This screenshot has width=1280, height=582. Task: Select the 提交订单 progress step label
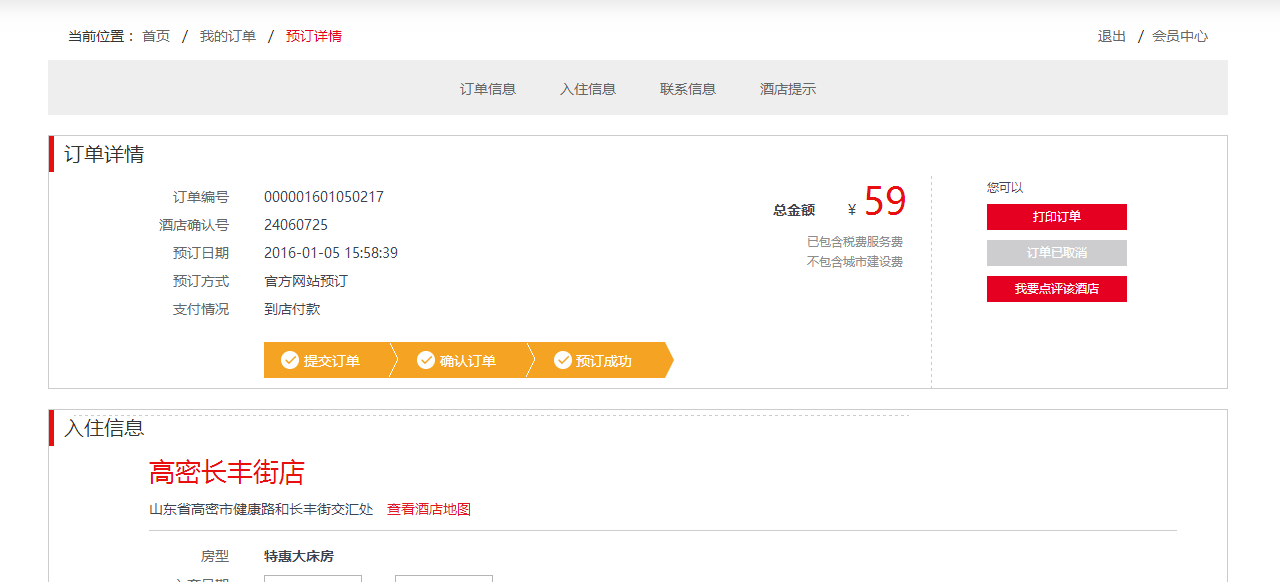click(332, 361)
